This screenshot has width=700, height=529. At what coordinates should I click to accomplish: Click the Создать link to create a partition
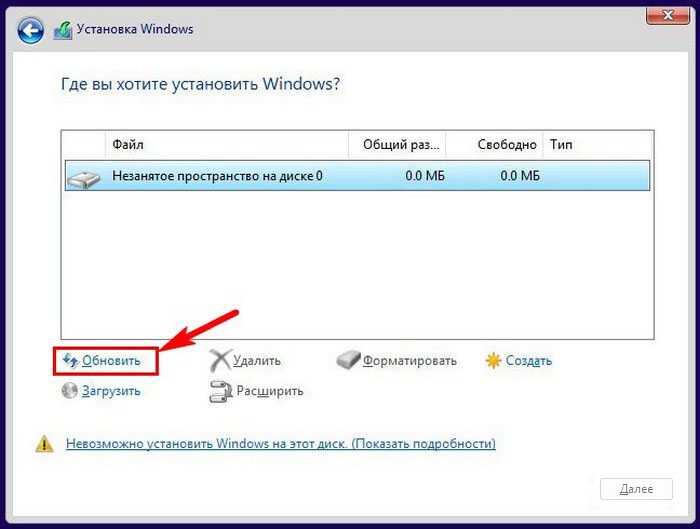529,361
